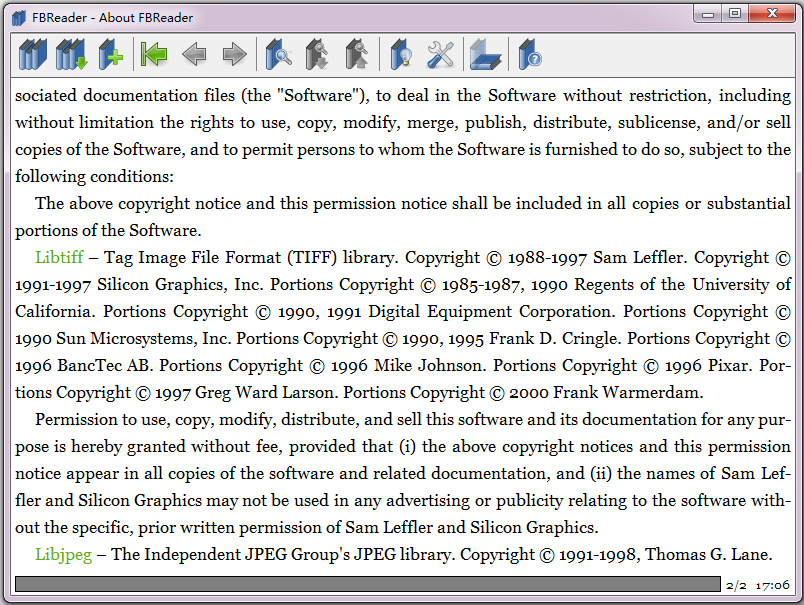
Task: Maximize the FBReader window
Action: click(735, 14)
